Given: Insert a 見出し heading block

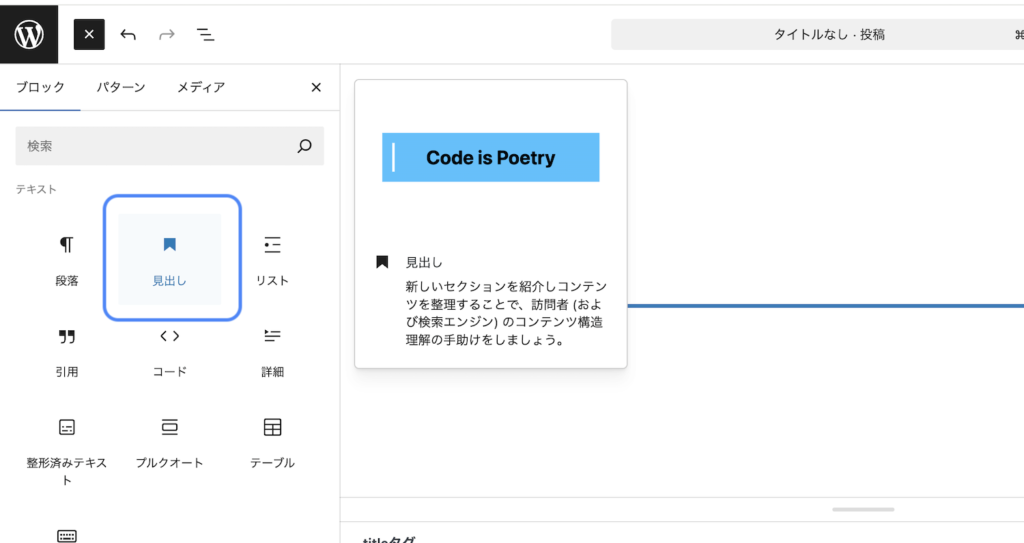Looking at the screenshot, I should pyautogui.click(x=170, y=259).
